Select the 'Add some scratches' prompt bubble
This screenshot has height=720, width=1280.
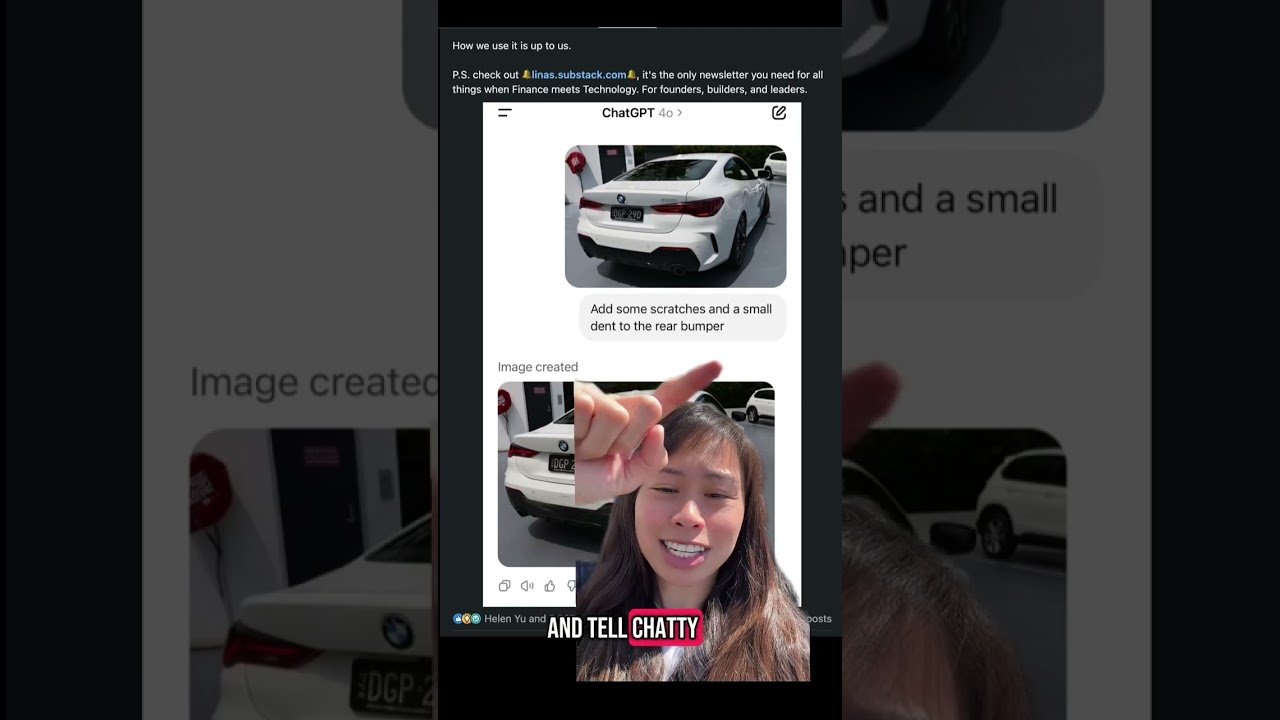682,318
